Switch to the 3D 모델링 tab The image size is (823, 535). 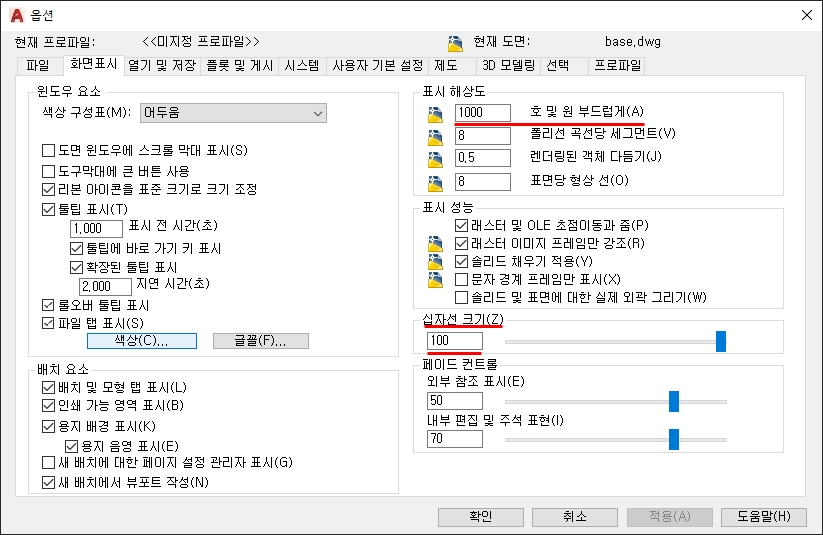pyautogui.click(x=508, y=66)
